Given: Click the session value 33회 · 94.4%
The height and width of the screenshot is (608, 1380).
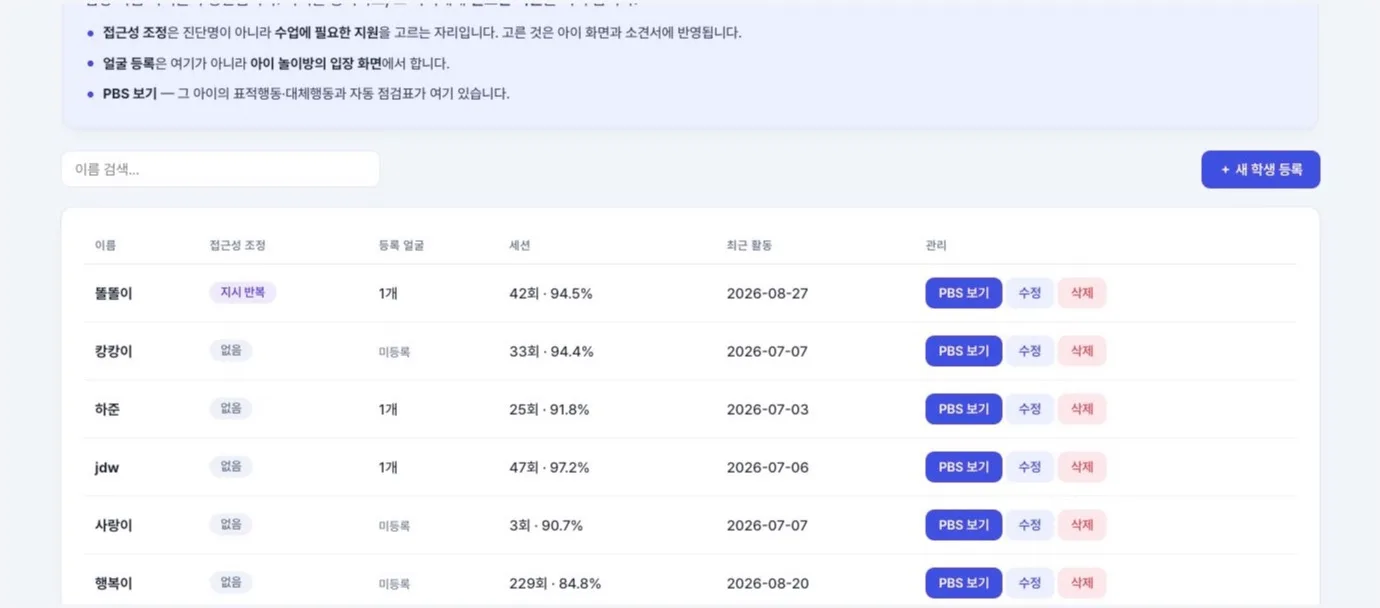Looking at the screenshot, I should pyautogui.click(x=551, y=351).
